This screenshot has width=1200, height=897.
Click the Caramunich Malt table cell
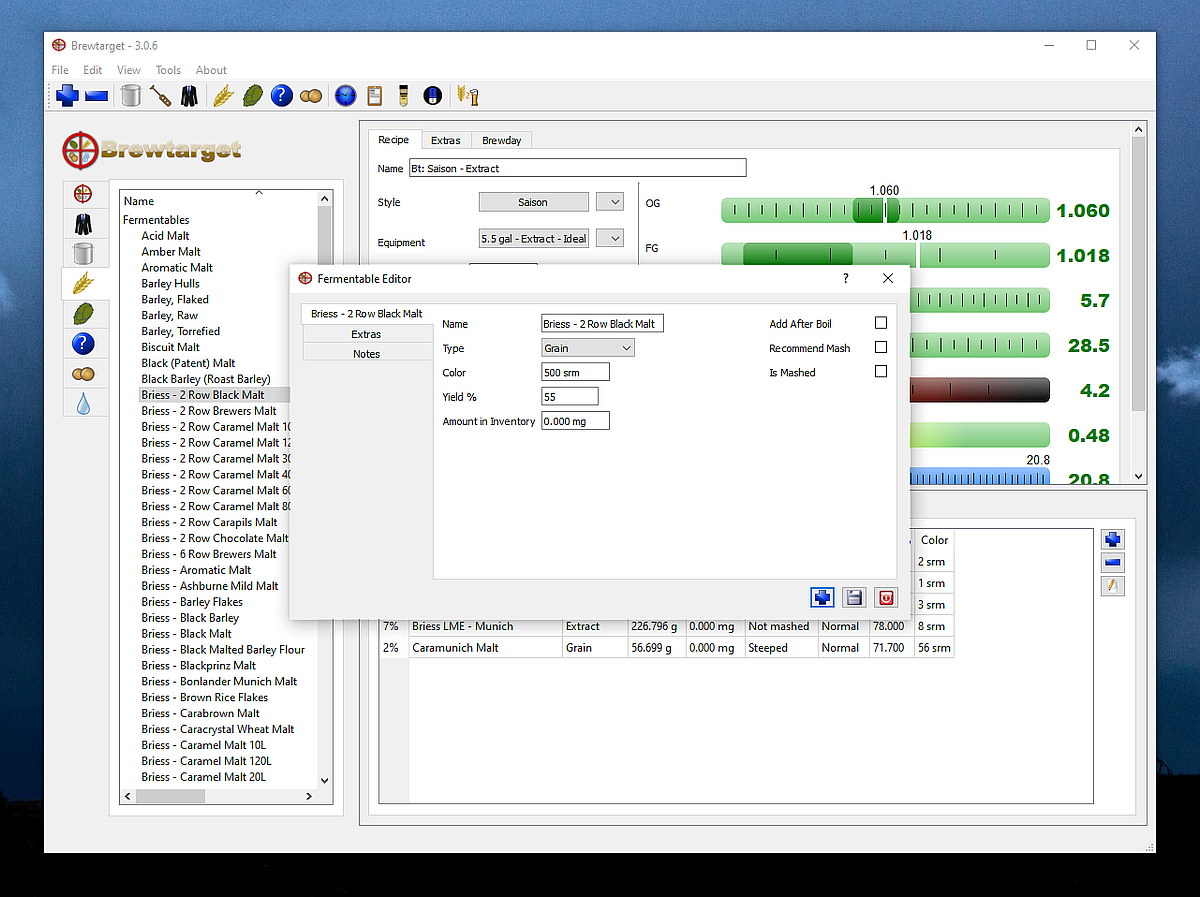click(x=485, y=647)
